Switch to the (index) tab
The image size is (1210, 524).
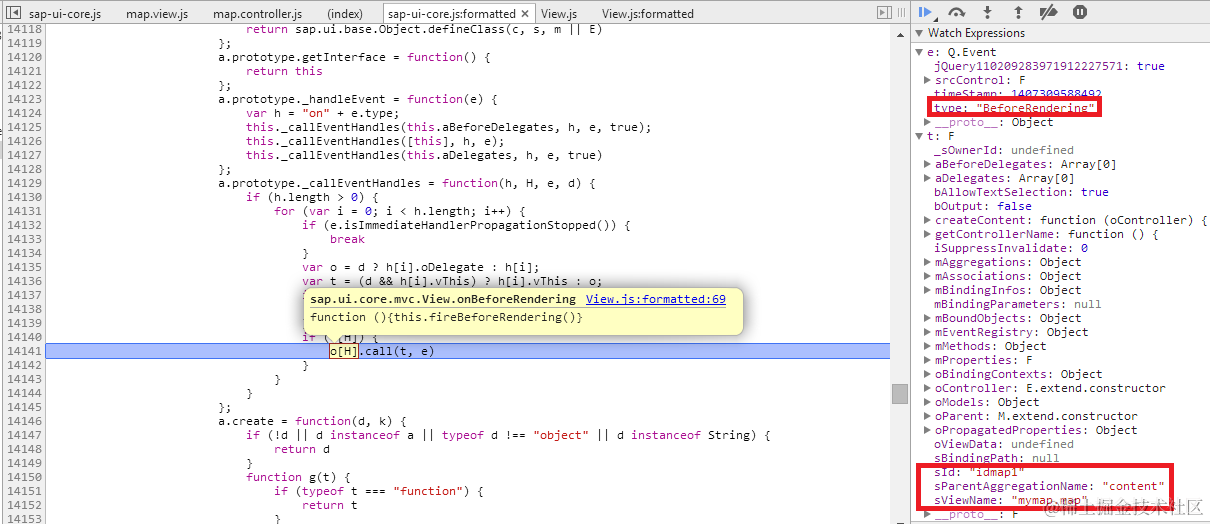(x=345, y=14)
